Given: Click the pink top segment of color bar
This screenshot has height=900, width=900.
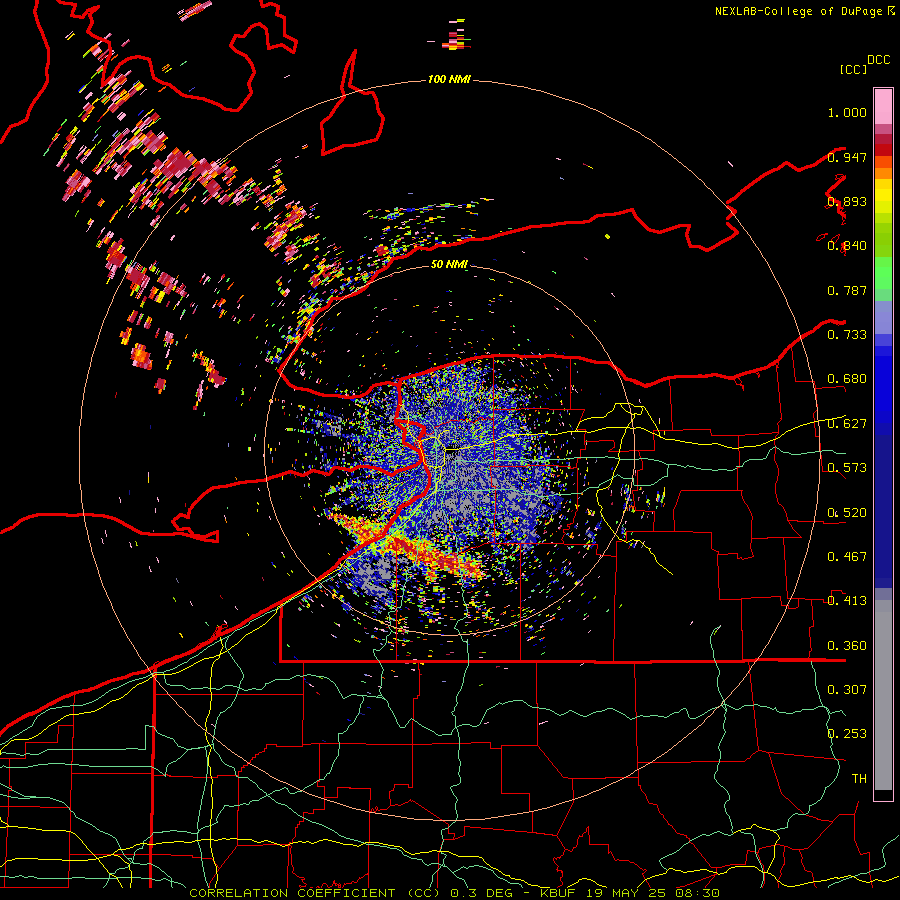Looking at the screenshot, I should pos(883,107).
